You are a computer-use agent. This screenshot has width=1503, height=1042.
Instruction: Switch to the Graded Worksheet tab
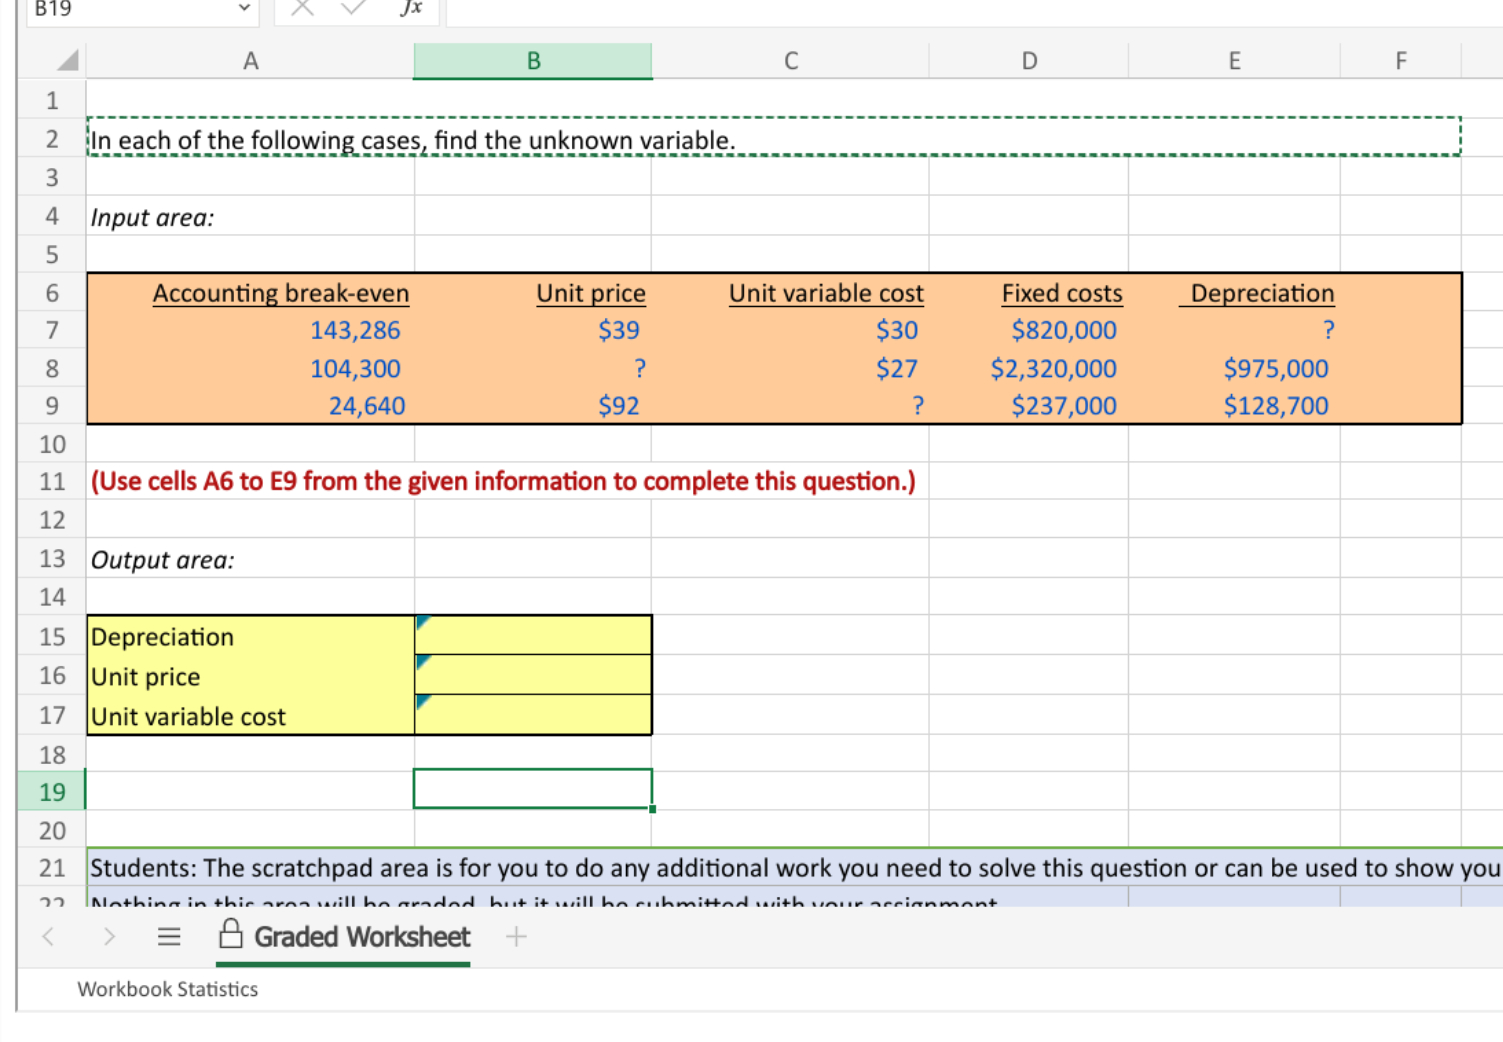pos(343,937)
